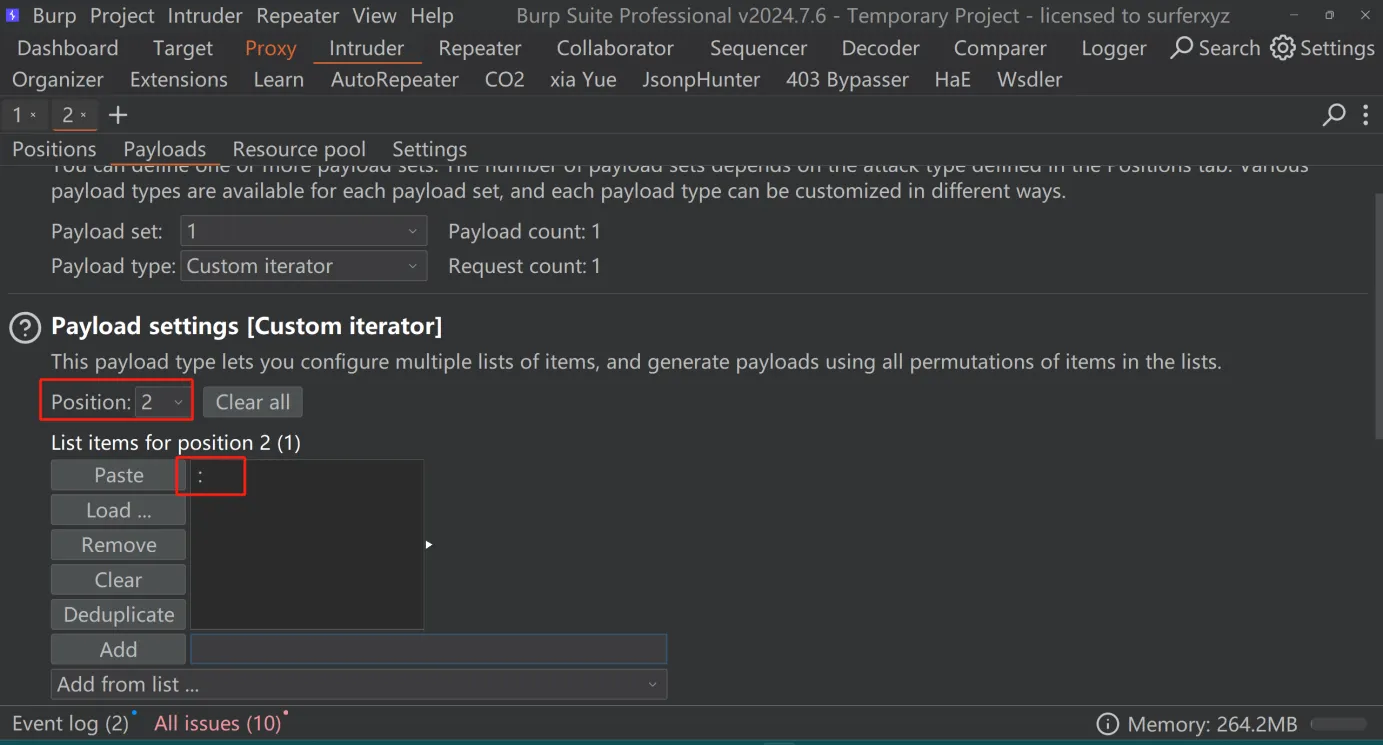
Task: Open the three-dot options menu
Action: (1365, 115)
